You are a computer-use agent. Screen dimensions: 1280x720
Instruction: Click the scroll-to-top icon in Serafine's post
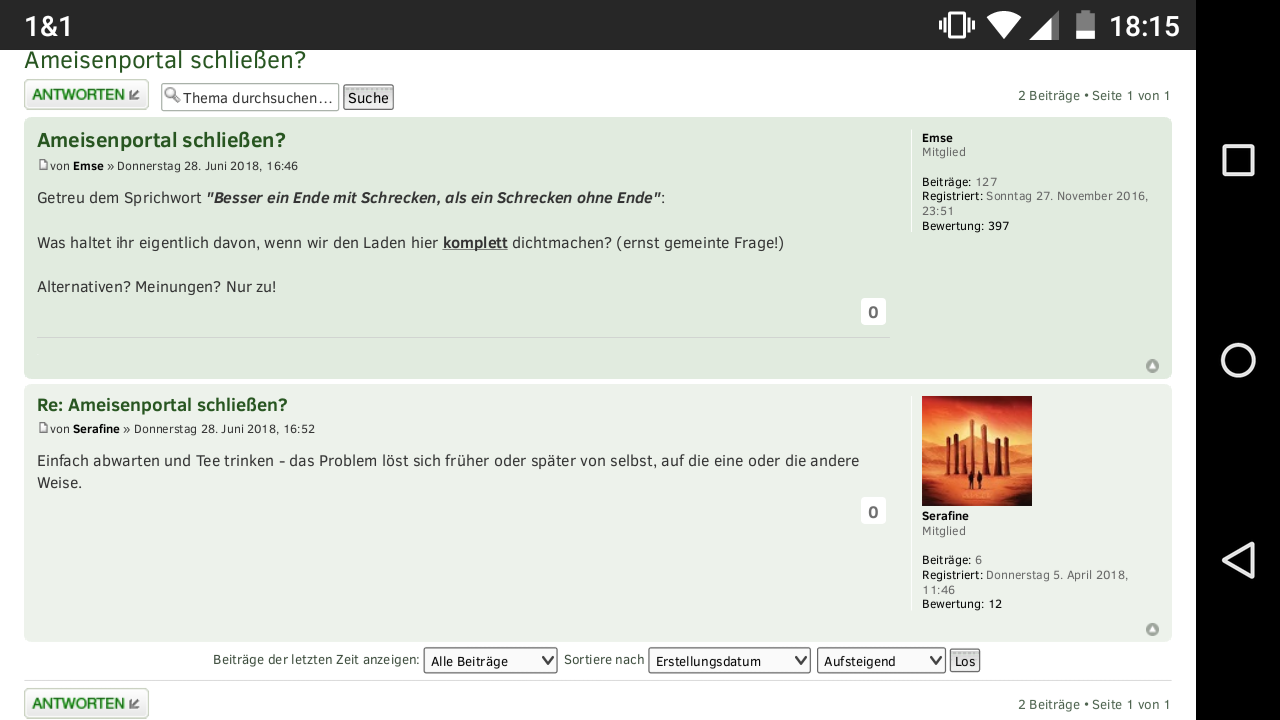click(1152, 630)
